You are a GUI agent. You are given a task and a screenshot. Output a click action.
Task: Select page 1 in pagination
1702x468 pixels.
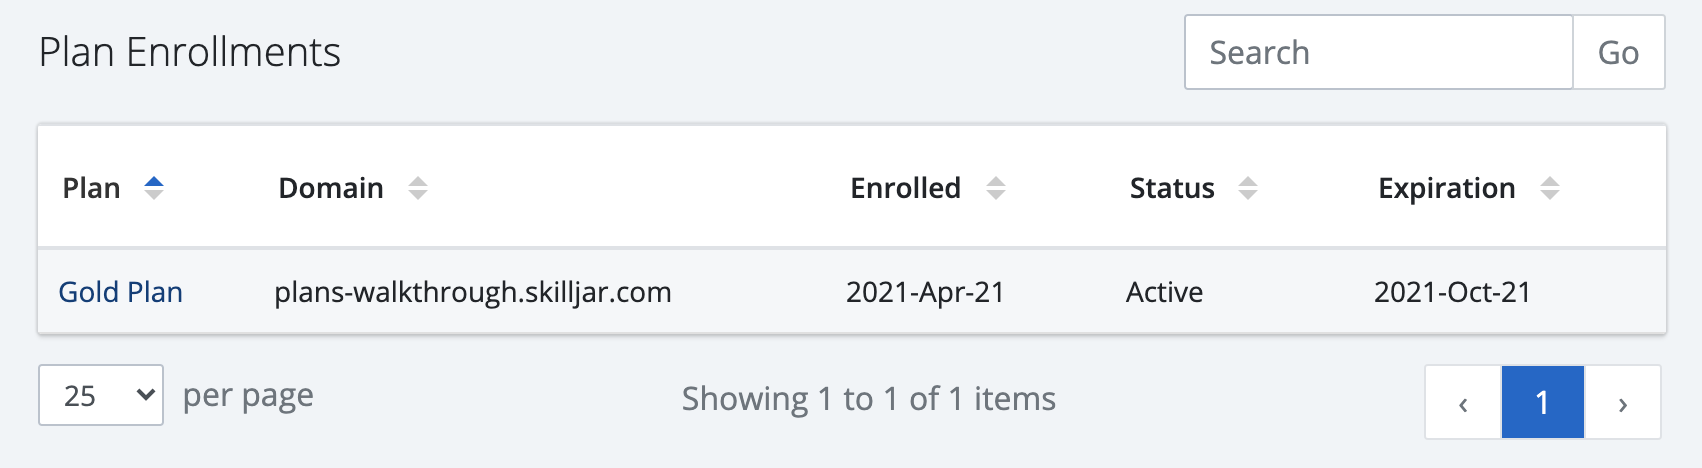[1542, 403]
